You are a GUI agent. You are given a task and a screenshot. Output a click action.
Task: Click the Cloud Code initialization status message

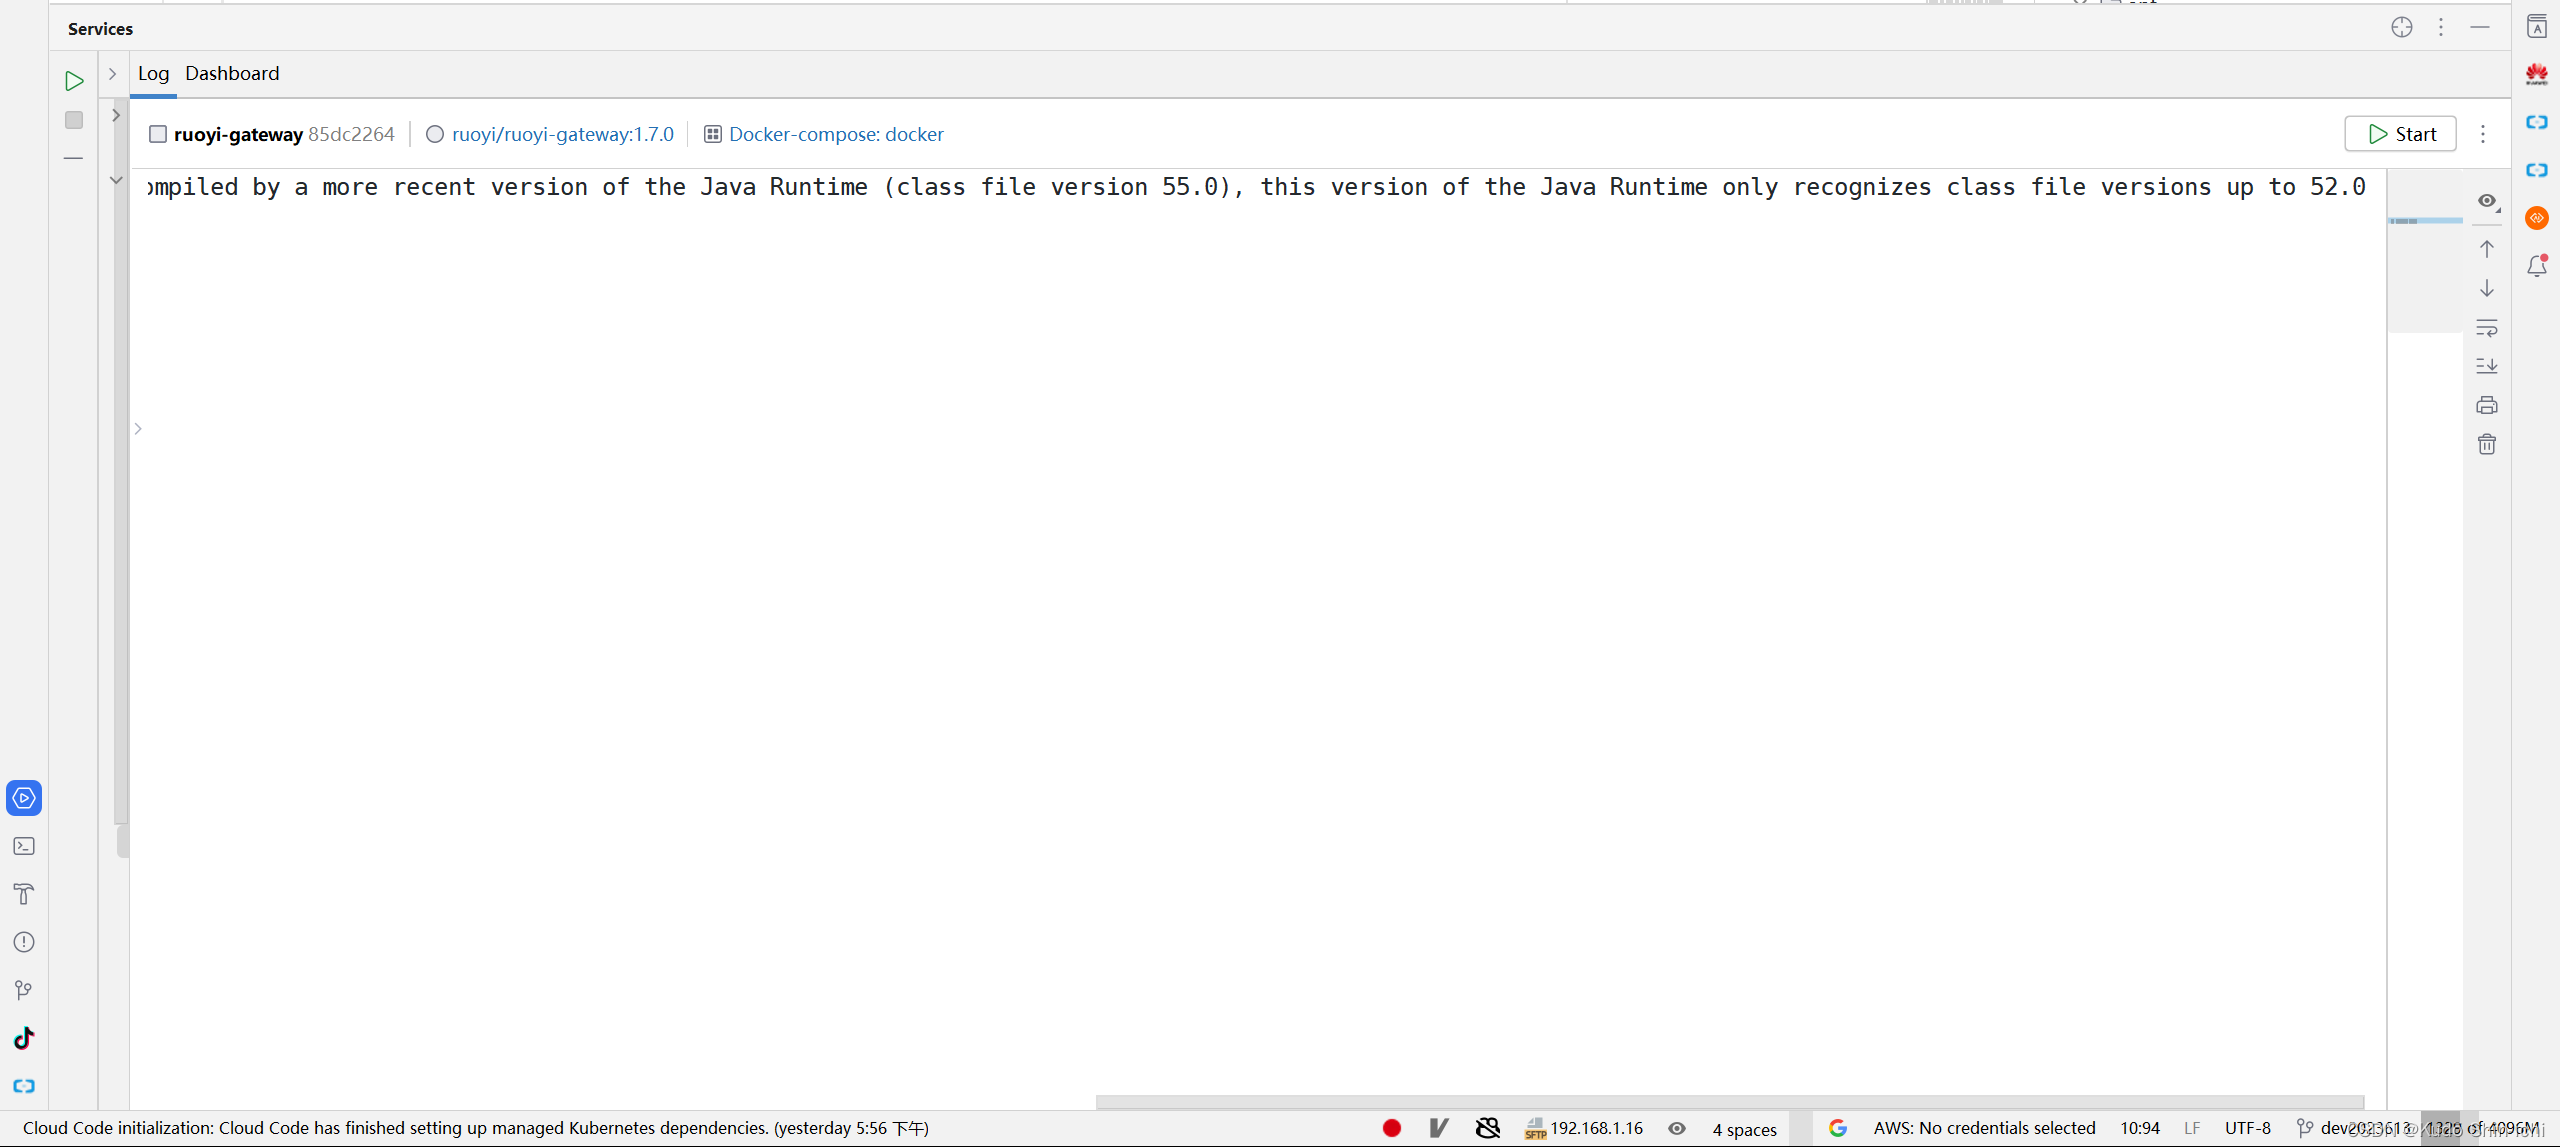click(476, 1128)
